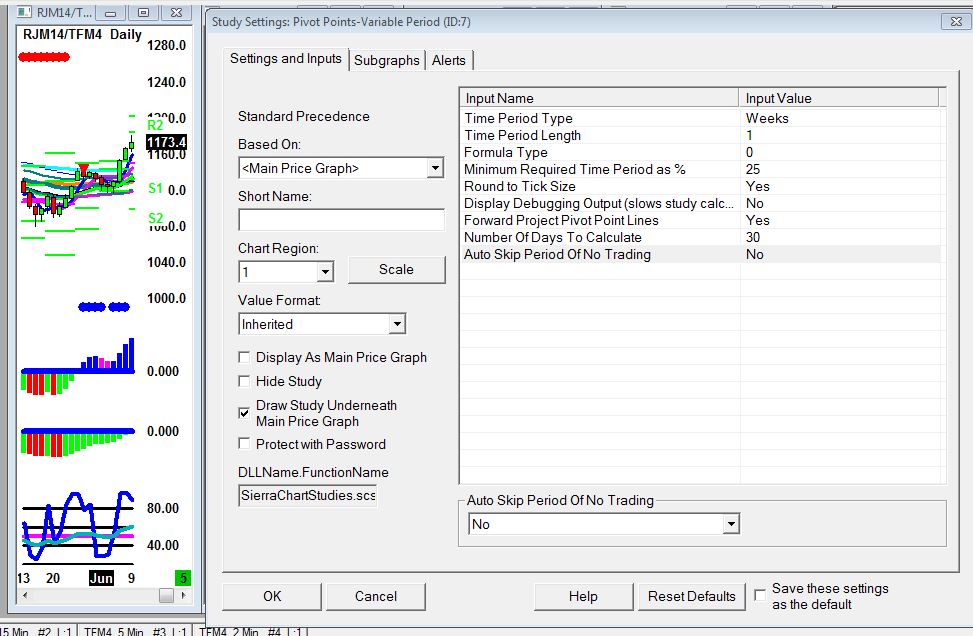Close the Study Settings dialog

click(x=956, y=22)
